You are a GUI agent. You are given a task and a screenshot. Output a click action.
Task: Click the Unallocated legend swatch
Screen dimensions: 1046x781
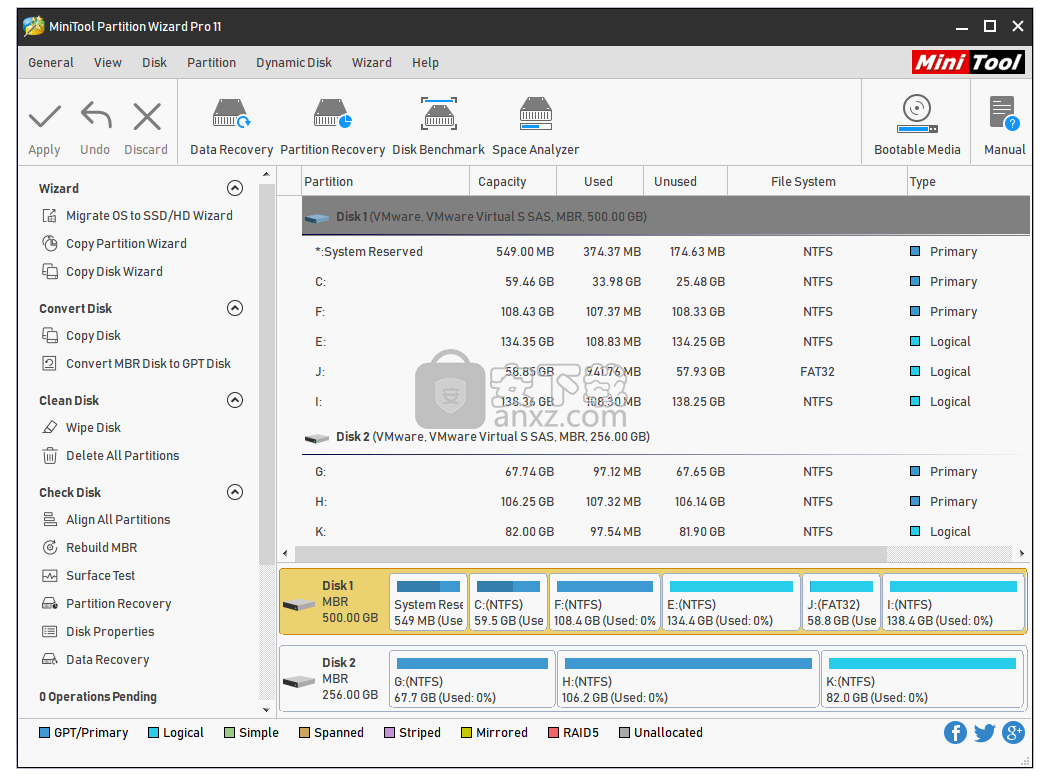pos(624,732)
